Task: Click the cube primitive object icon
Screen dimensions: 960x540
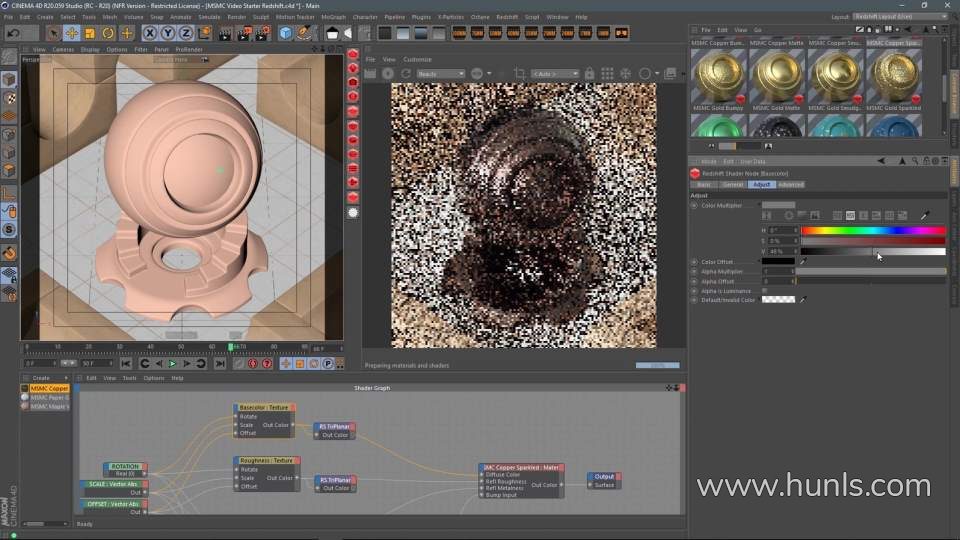Action: [286, 33]
